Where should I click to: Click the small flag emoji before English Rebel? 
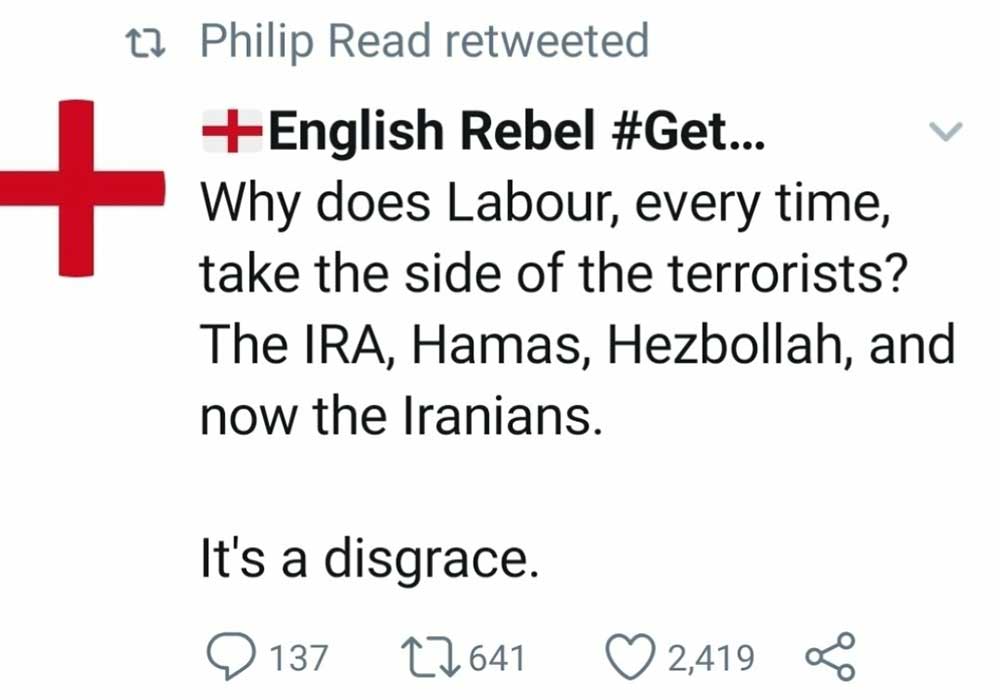(x=232, y=133)
